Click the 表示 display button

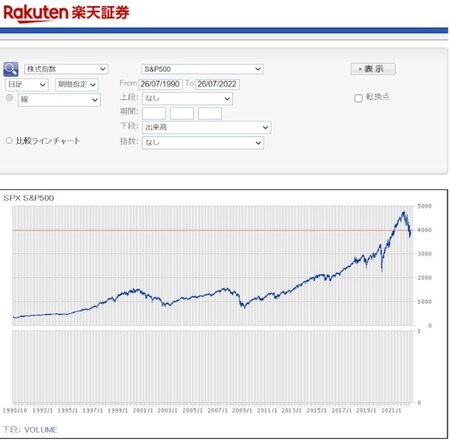click(373, 69)
